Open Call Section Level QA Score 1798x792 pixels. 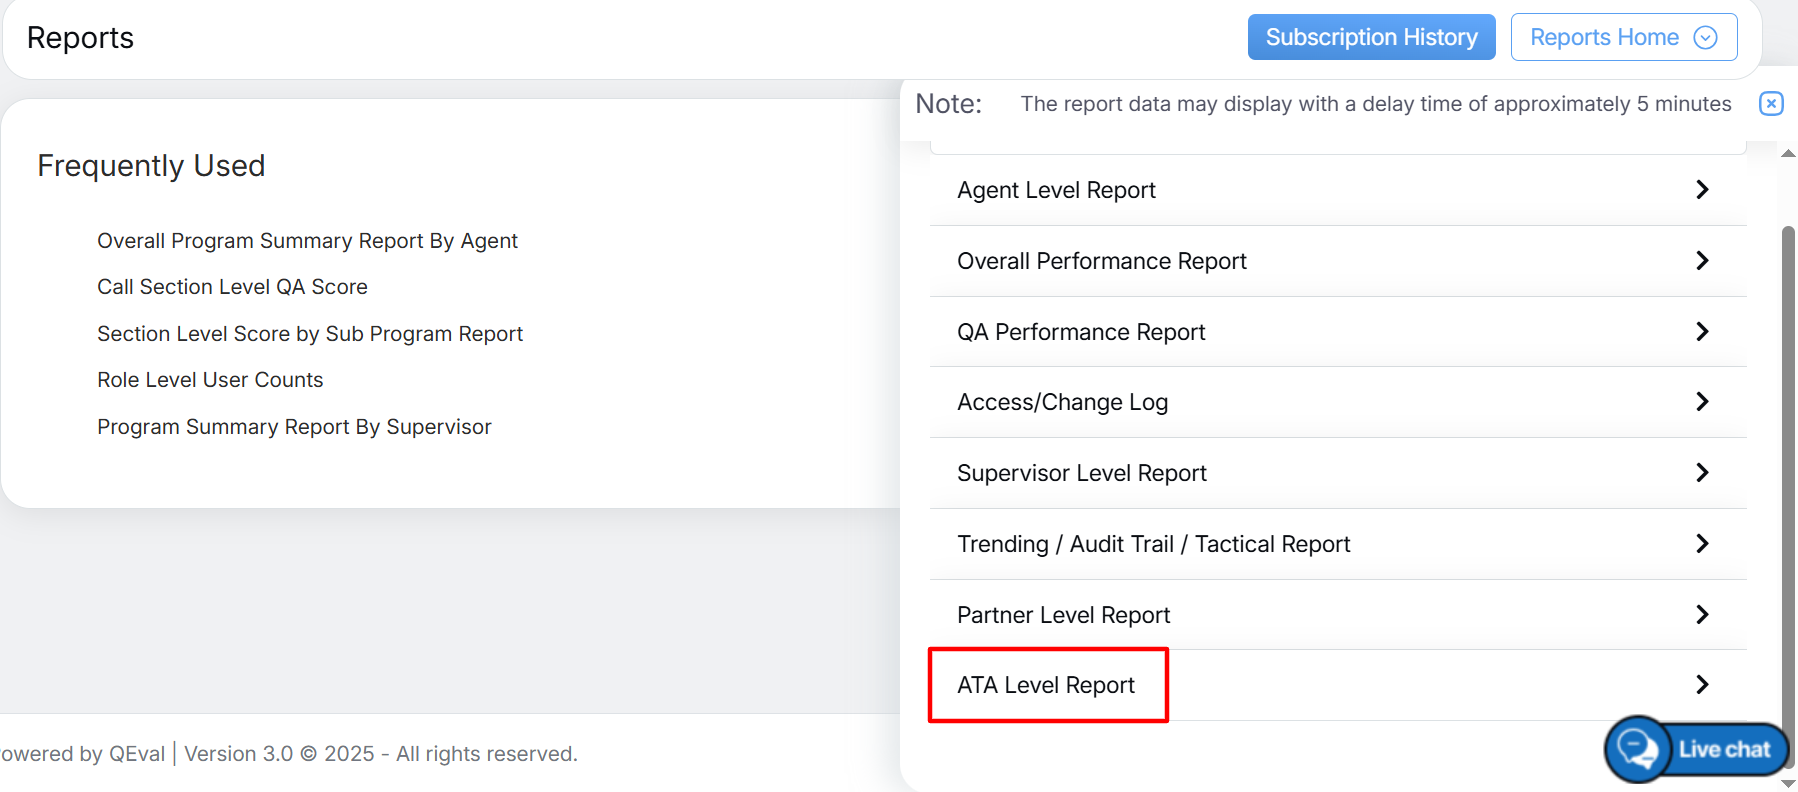[232, 287]
